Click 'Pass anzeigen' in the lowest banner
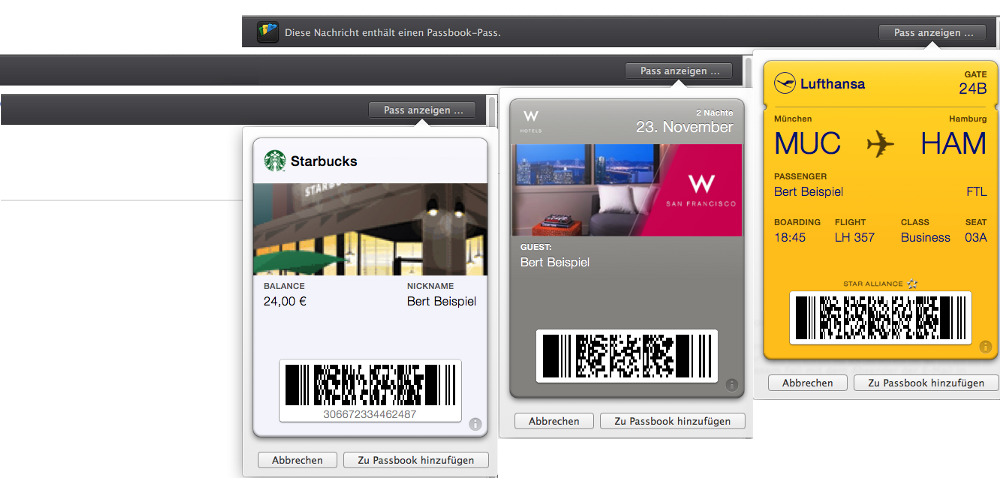Image resolution: width=1000 pixels, height=500 pixels. pyautogui.click(x=422, y=110)
